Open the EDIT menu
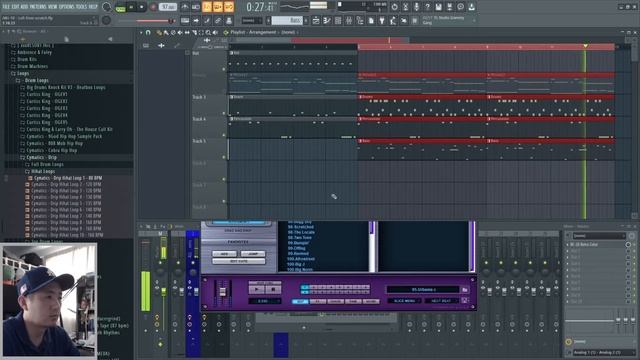The image size is (640, 360). [15, 7]
